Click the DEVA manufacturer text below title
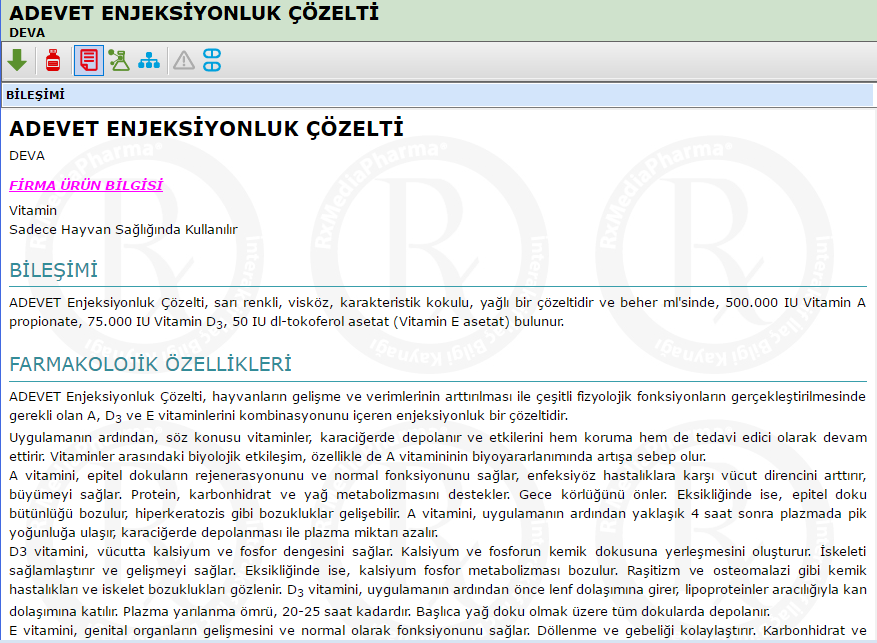This screenshot has width=877, height=643. (27, 155)
